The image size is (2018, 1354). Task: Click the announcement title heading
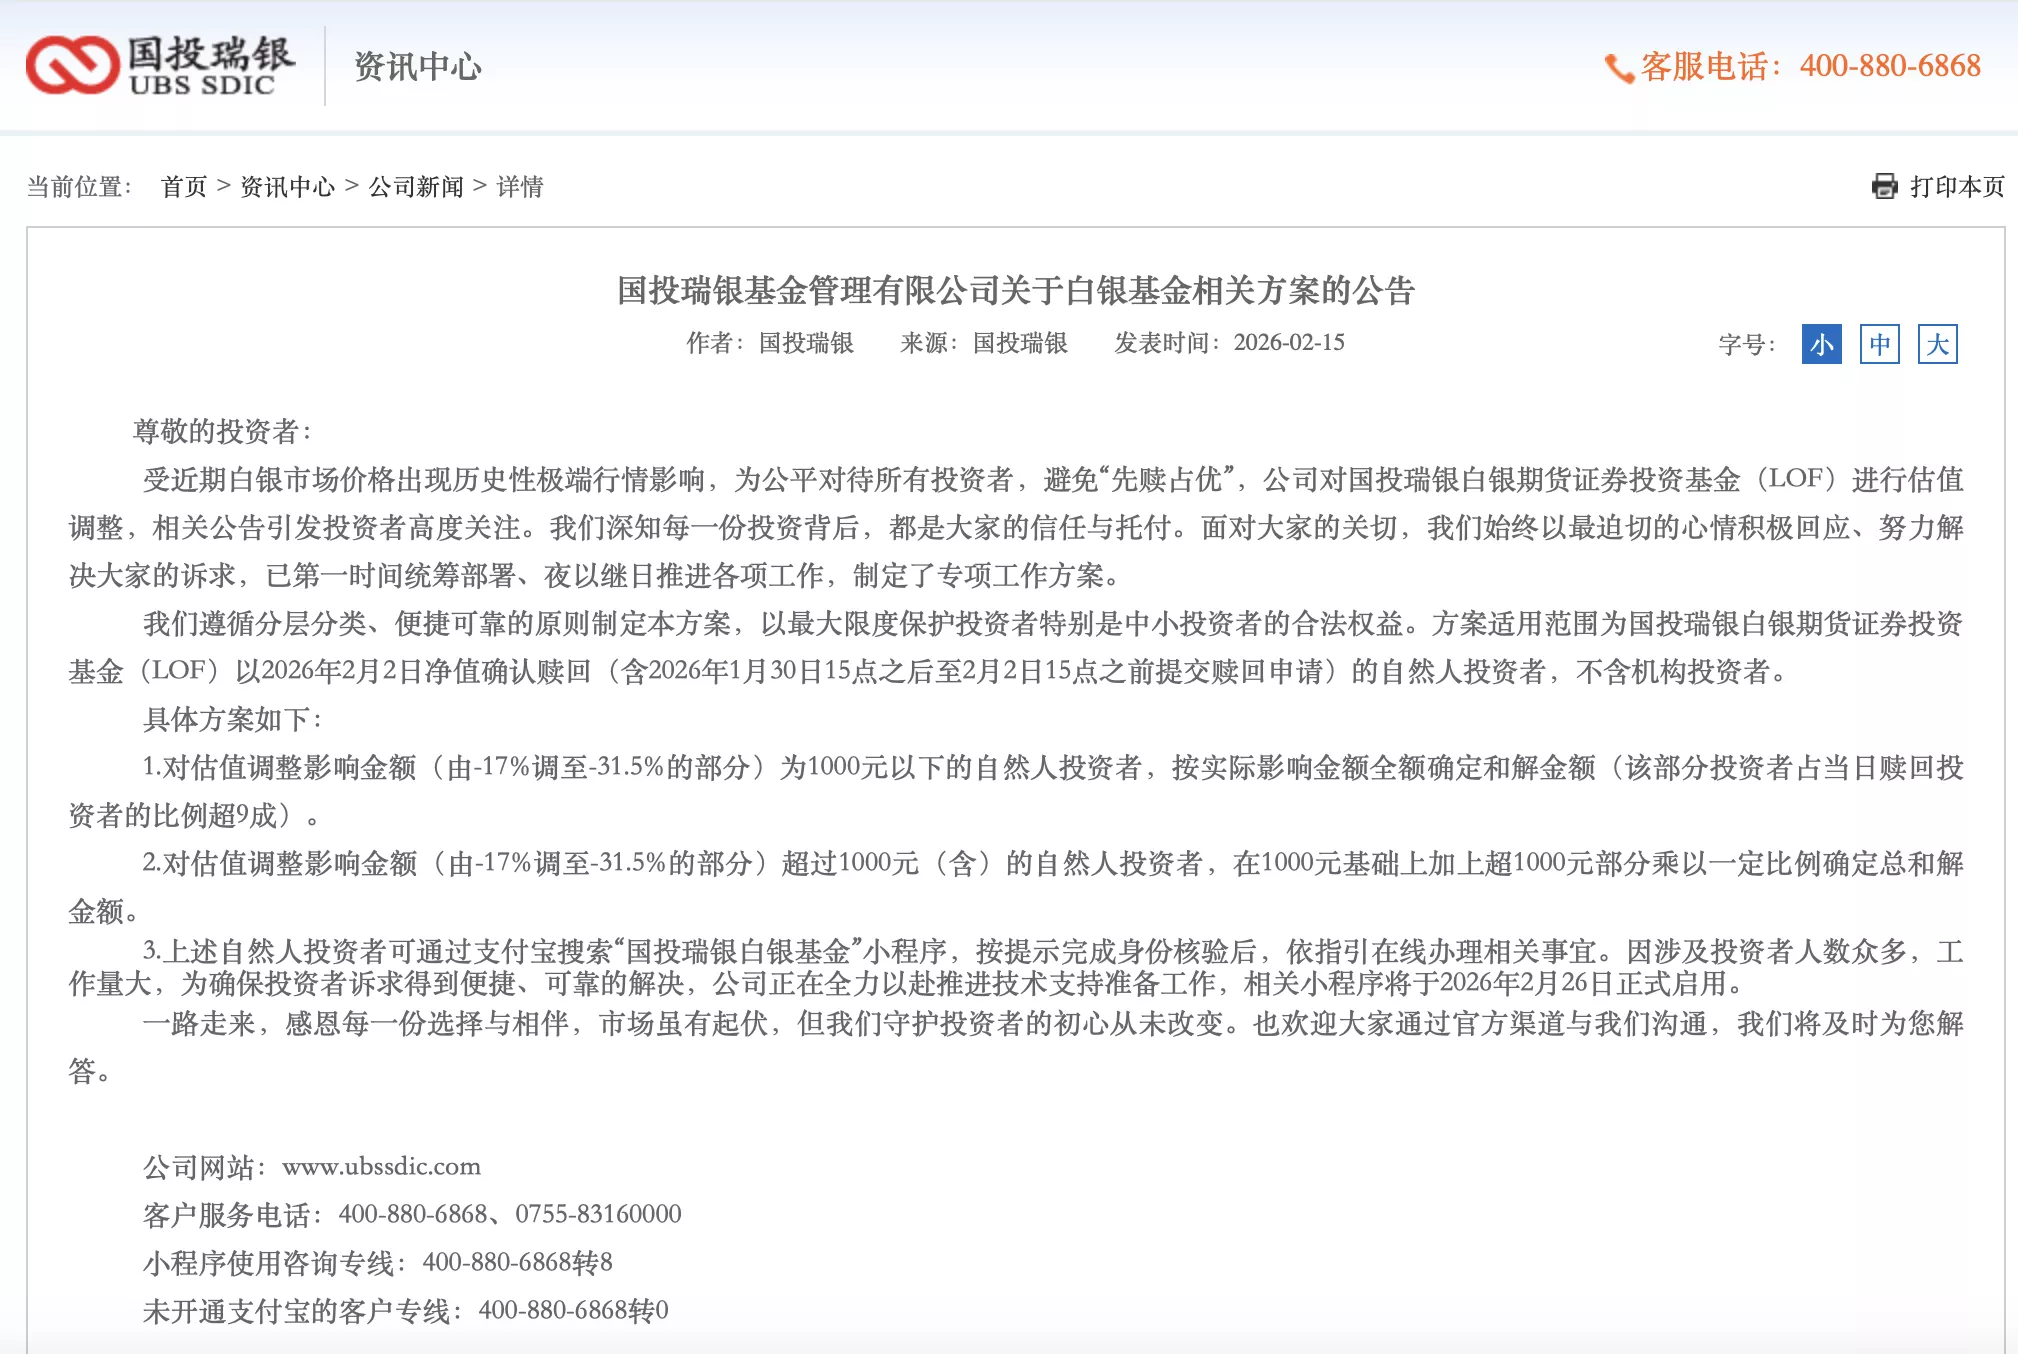tap(1015, 290)
